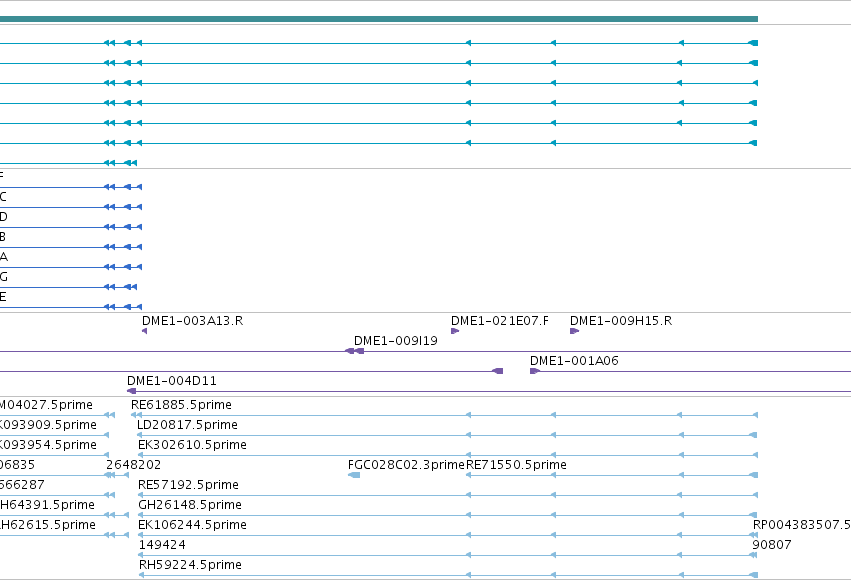The height and width of the screenshot is (580, 851).
Task: Select the RE71550.5prime EST label
Action: coord(516,465)
